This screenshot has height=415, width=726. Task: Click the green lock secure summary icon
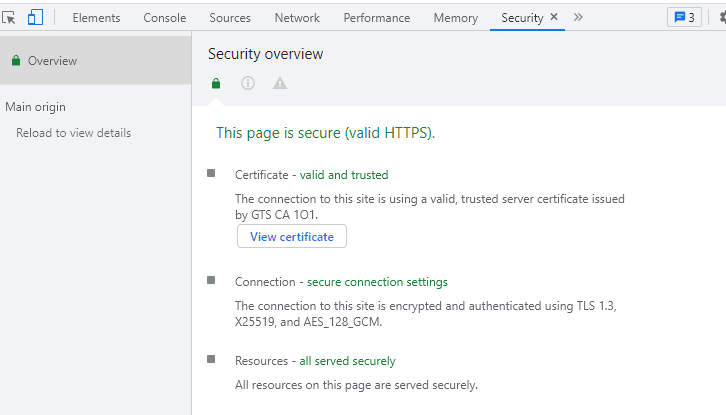point(216,83)
